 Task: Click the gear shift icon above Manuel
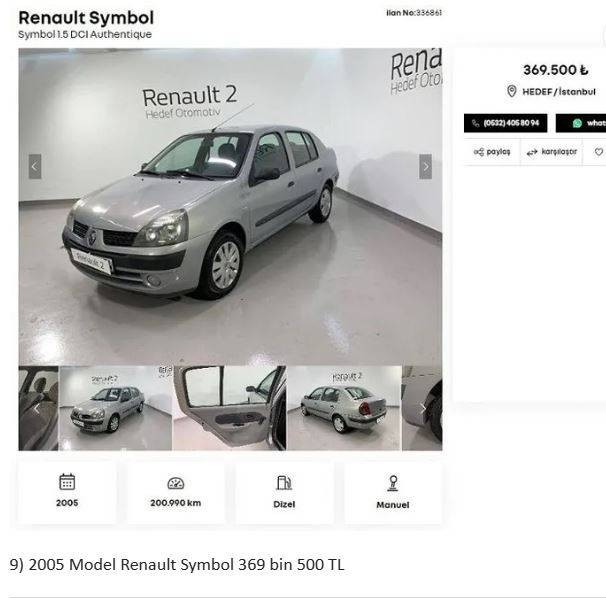coord(393,483)
